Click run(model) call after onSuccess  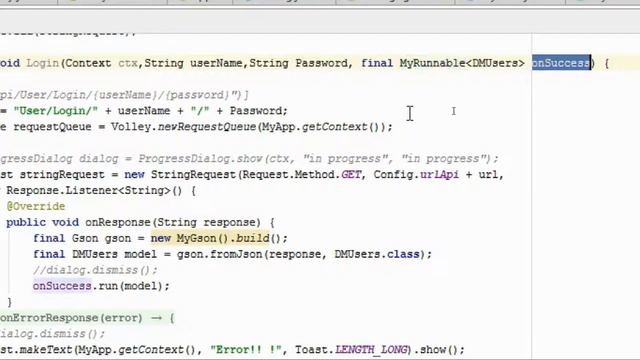[131, 286]
